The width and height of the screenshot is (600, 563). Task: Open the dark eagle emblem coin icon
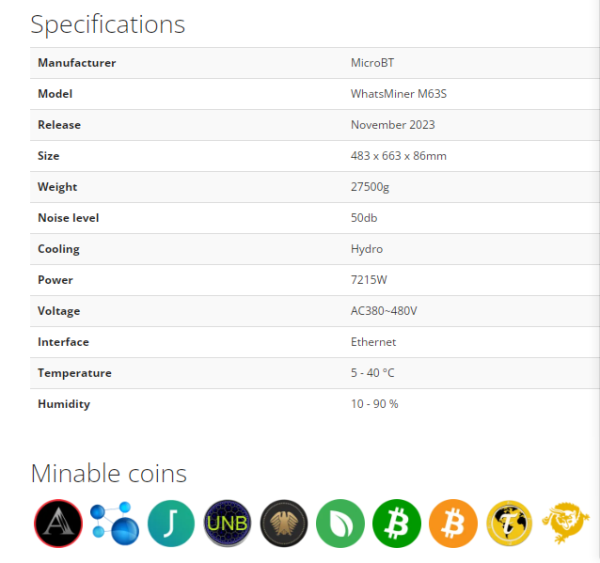coord(284,523)
